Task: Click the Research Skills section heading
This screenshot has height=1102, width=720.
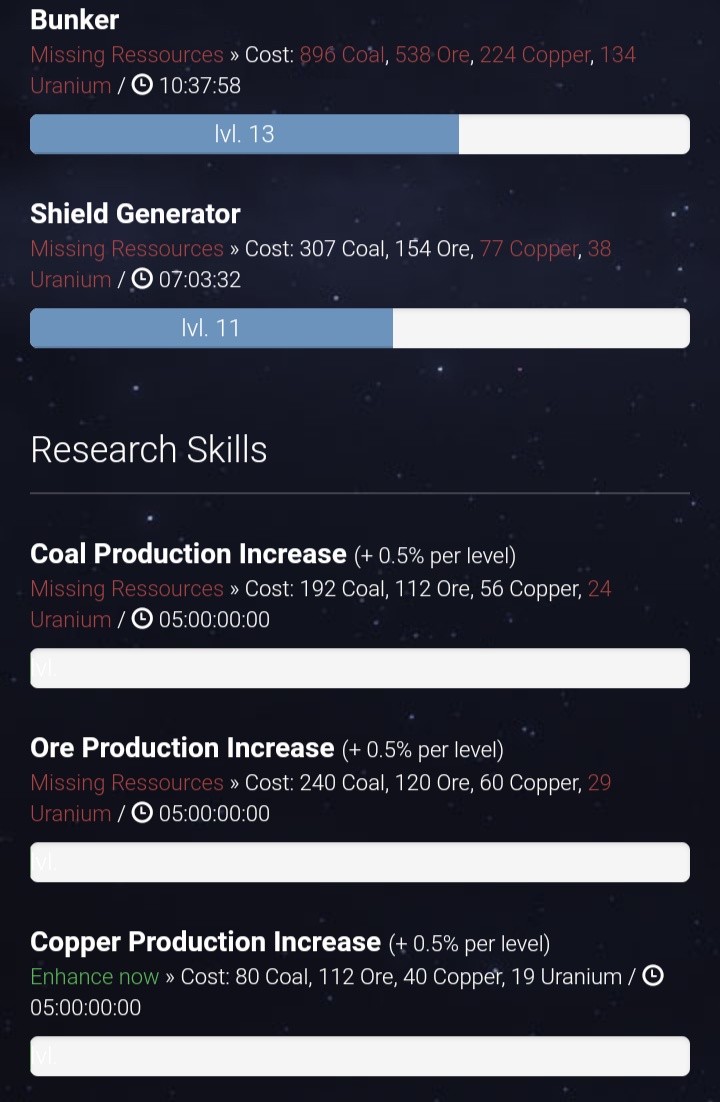Action: tap(149, 450)
